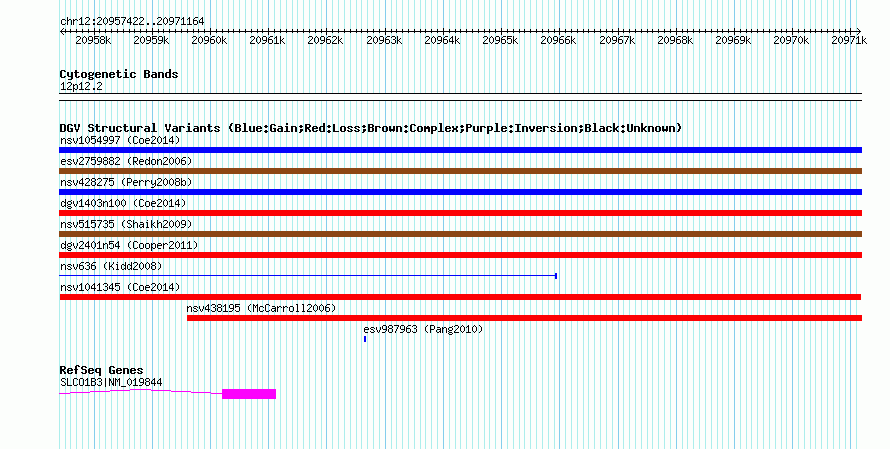The image size is (890, 449).
Task: Click the small esv987963 blue variant marker
Action: 365,339
